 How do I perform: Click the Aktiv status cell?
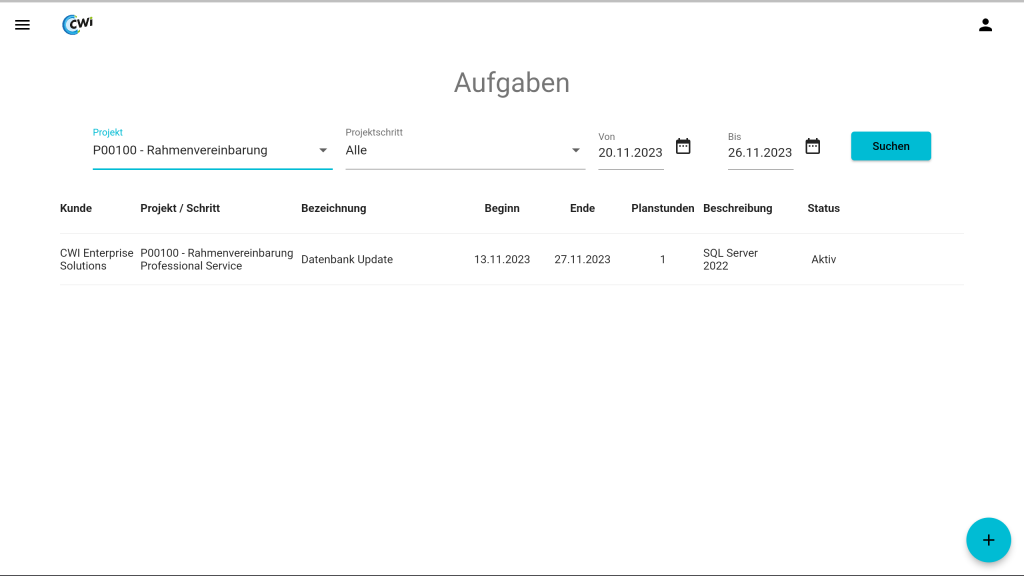823,260
